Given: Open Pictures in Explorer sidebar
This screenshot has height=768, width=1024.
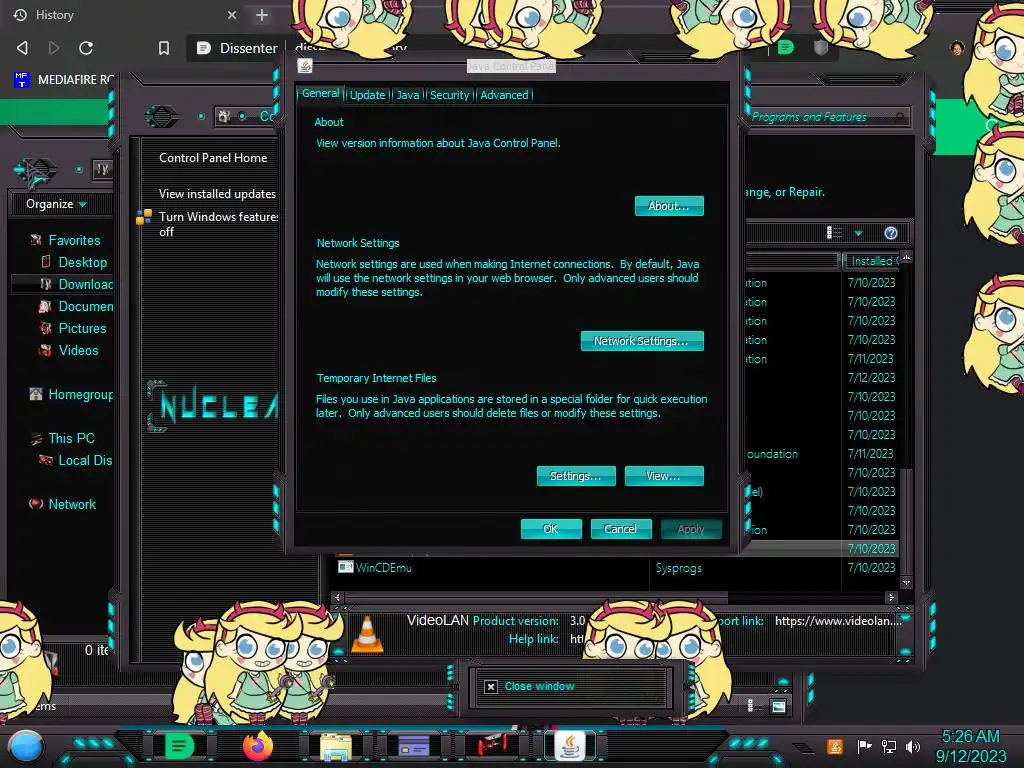Looking at the screenshot, I should [x=82, y=328].
